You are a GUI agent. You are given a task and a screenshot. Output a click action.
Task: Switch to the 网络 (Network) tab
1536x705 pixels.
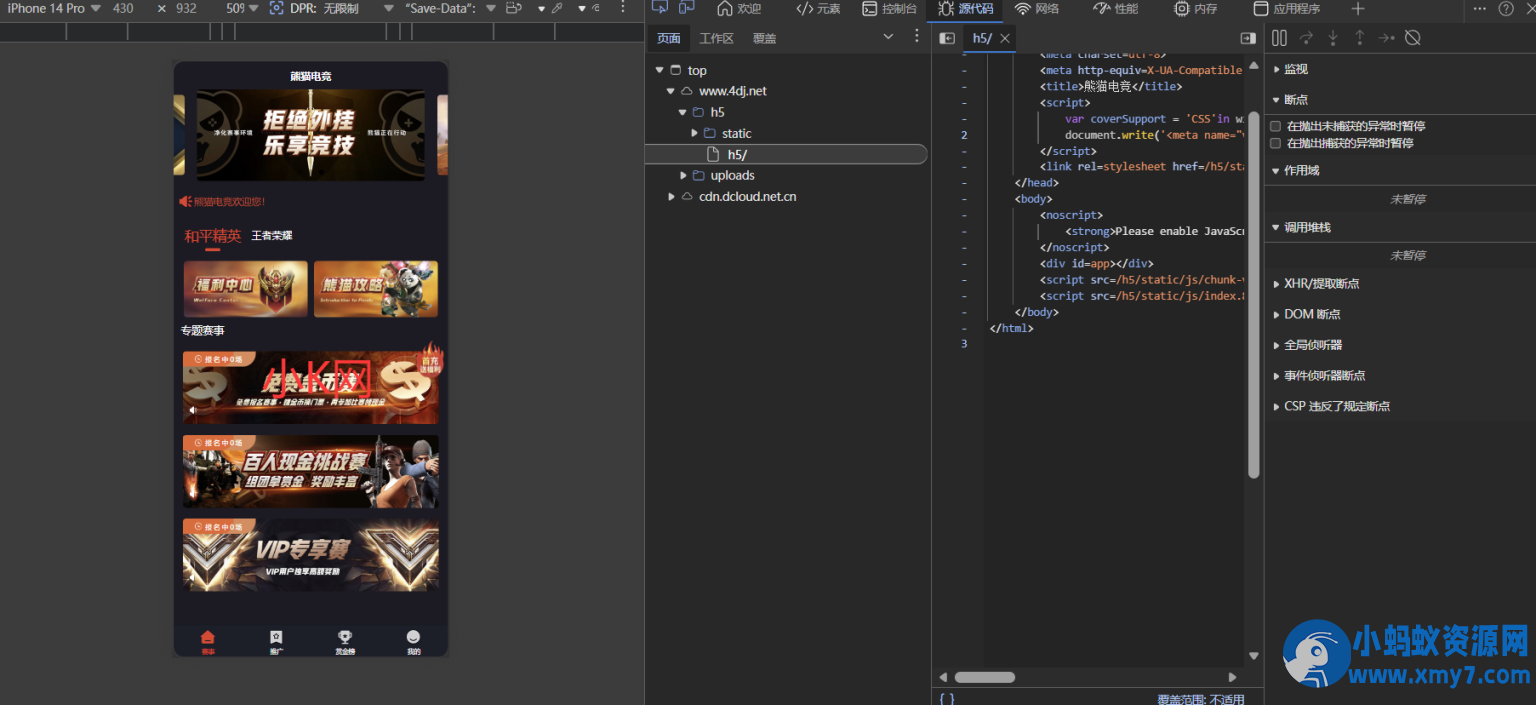point(1036,9)
